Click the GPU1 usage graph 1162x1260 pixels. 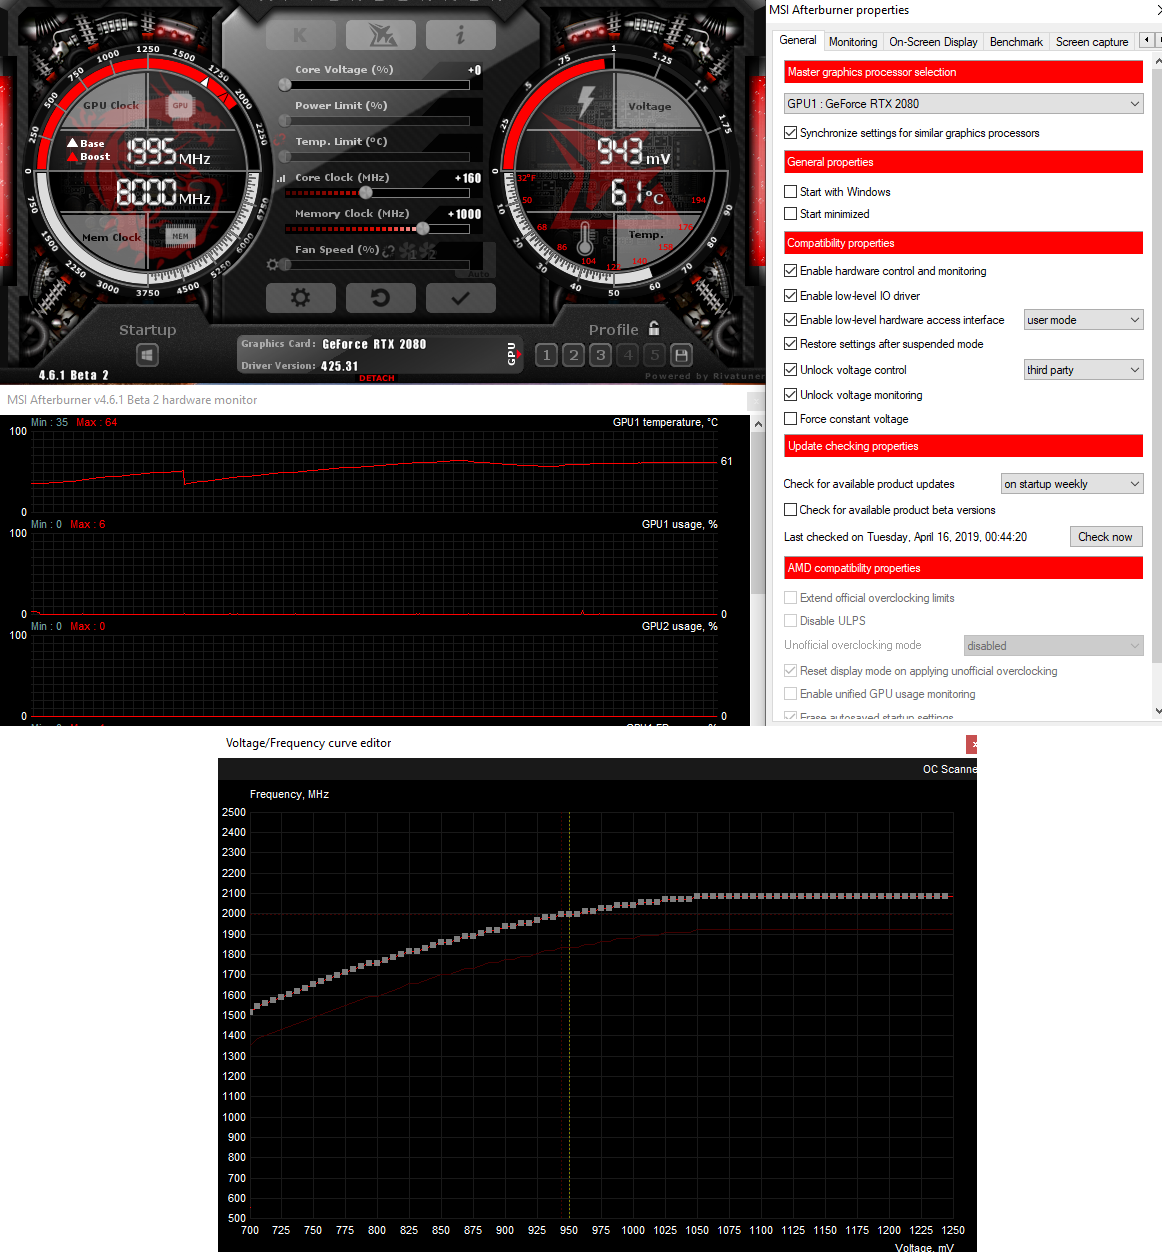[375, 573]
